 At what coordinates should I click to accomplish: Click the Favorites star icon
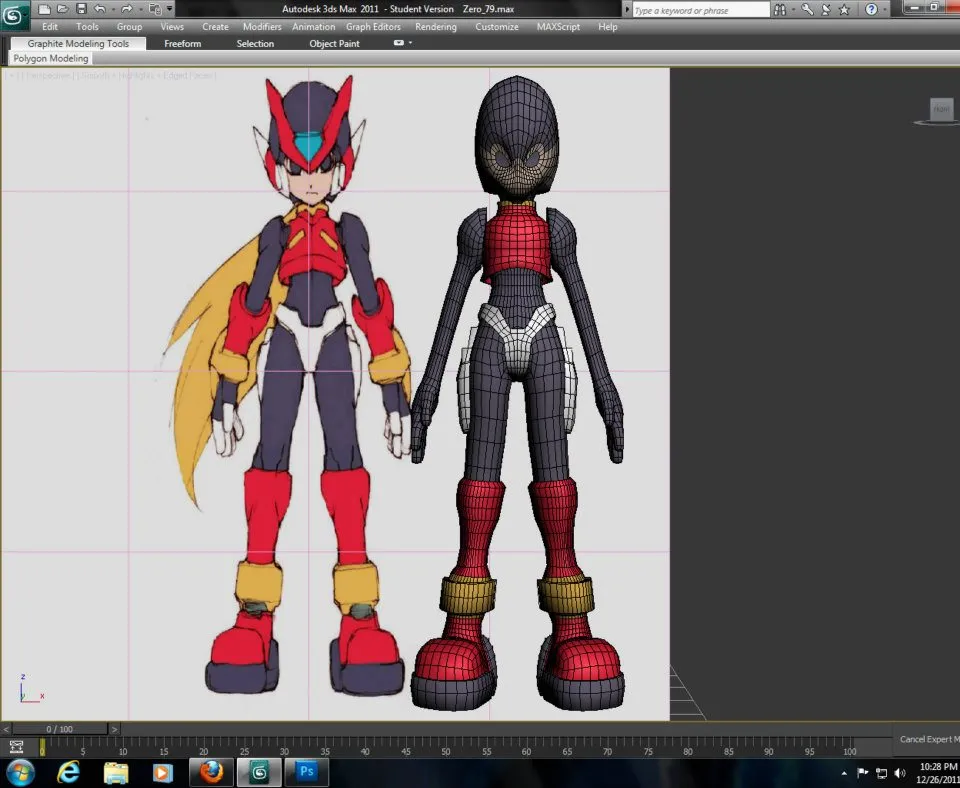pyautogui.click(x=845, y=10)
